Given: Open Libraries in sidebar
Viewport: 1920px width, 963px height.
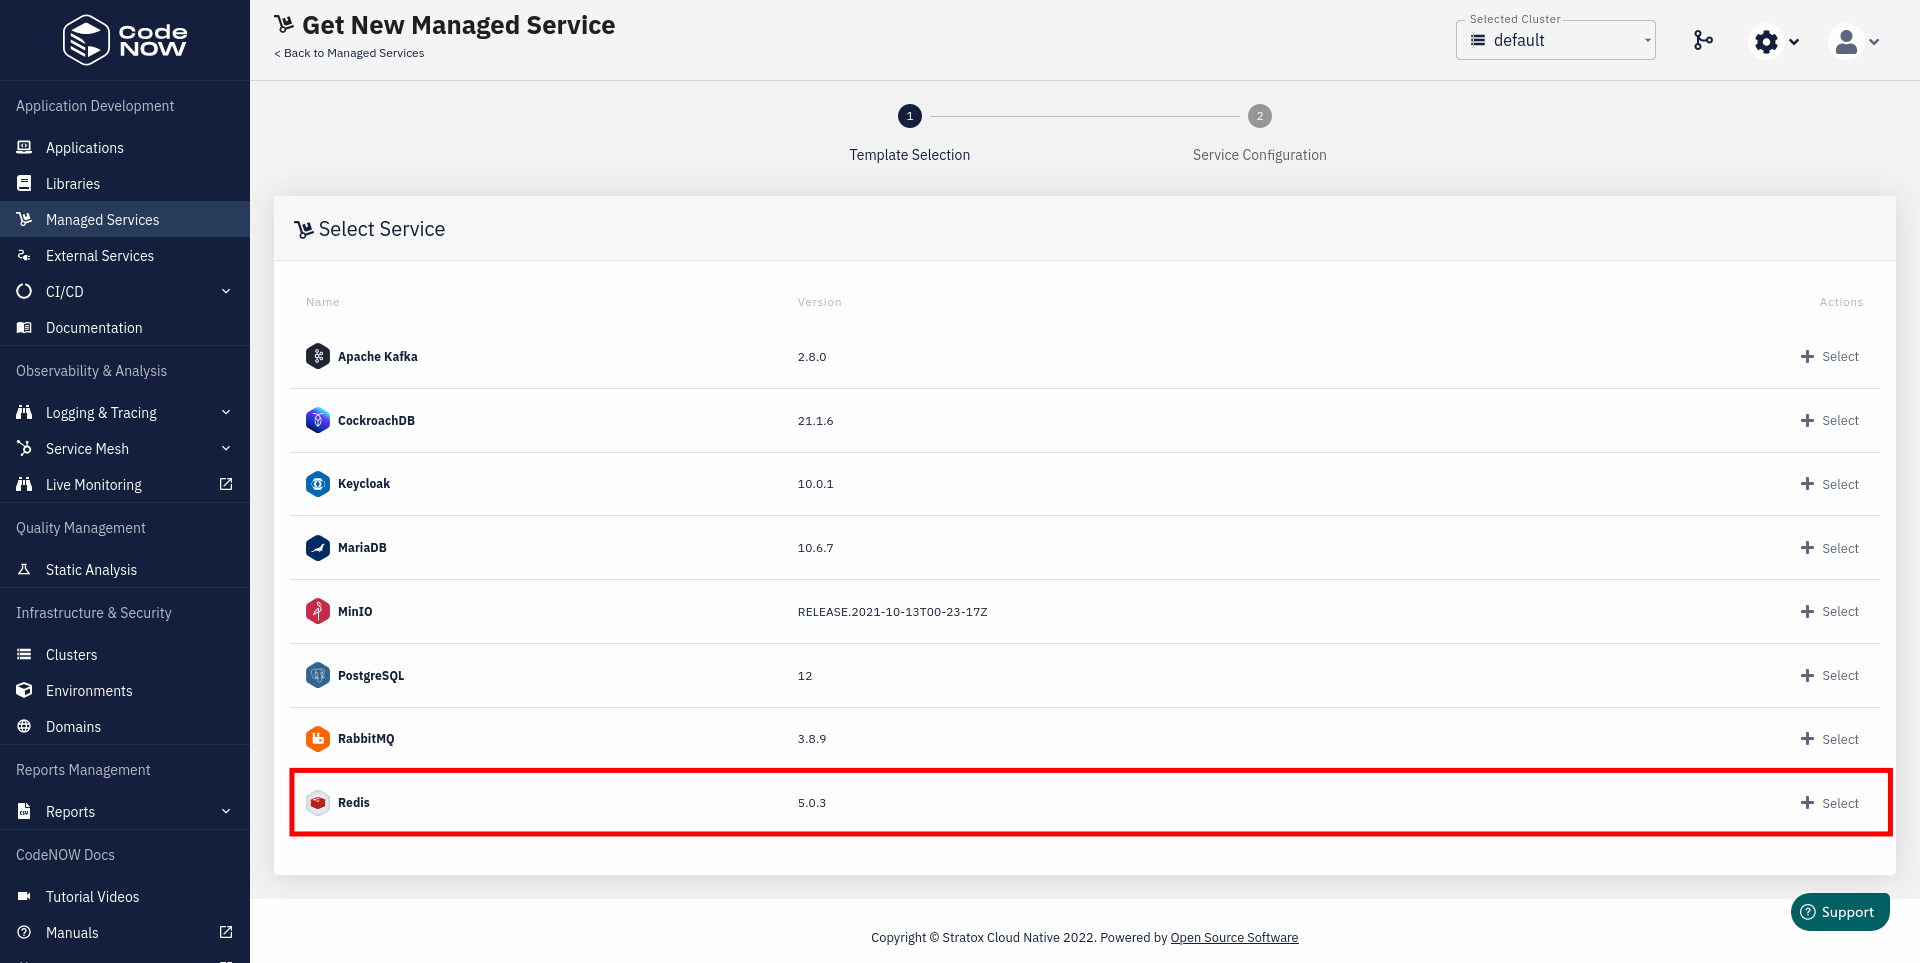Looking at the screenshot, I should click(x=125, y=183).
